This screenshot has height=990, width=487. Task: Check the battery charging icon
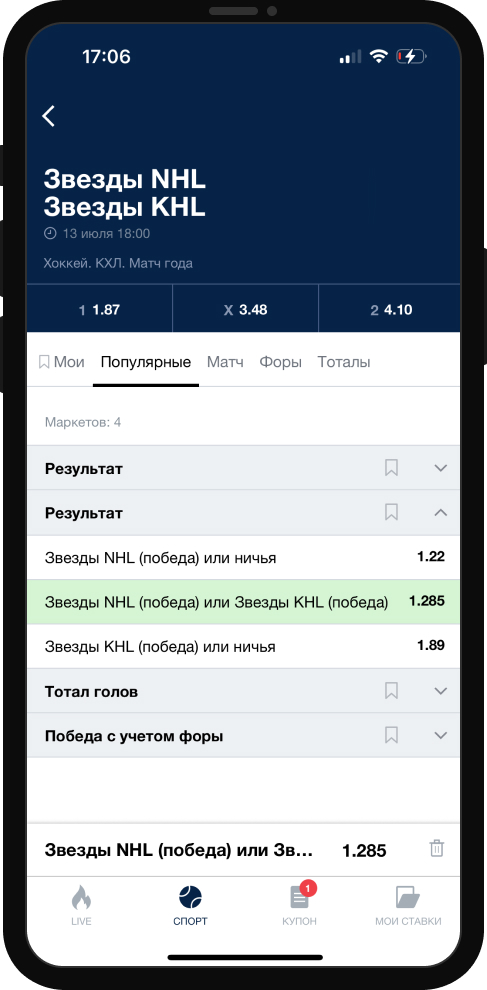pyautogui.click(x=411, y=57)
